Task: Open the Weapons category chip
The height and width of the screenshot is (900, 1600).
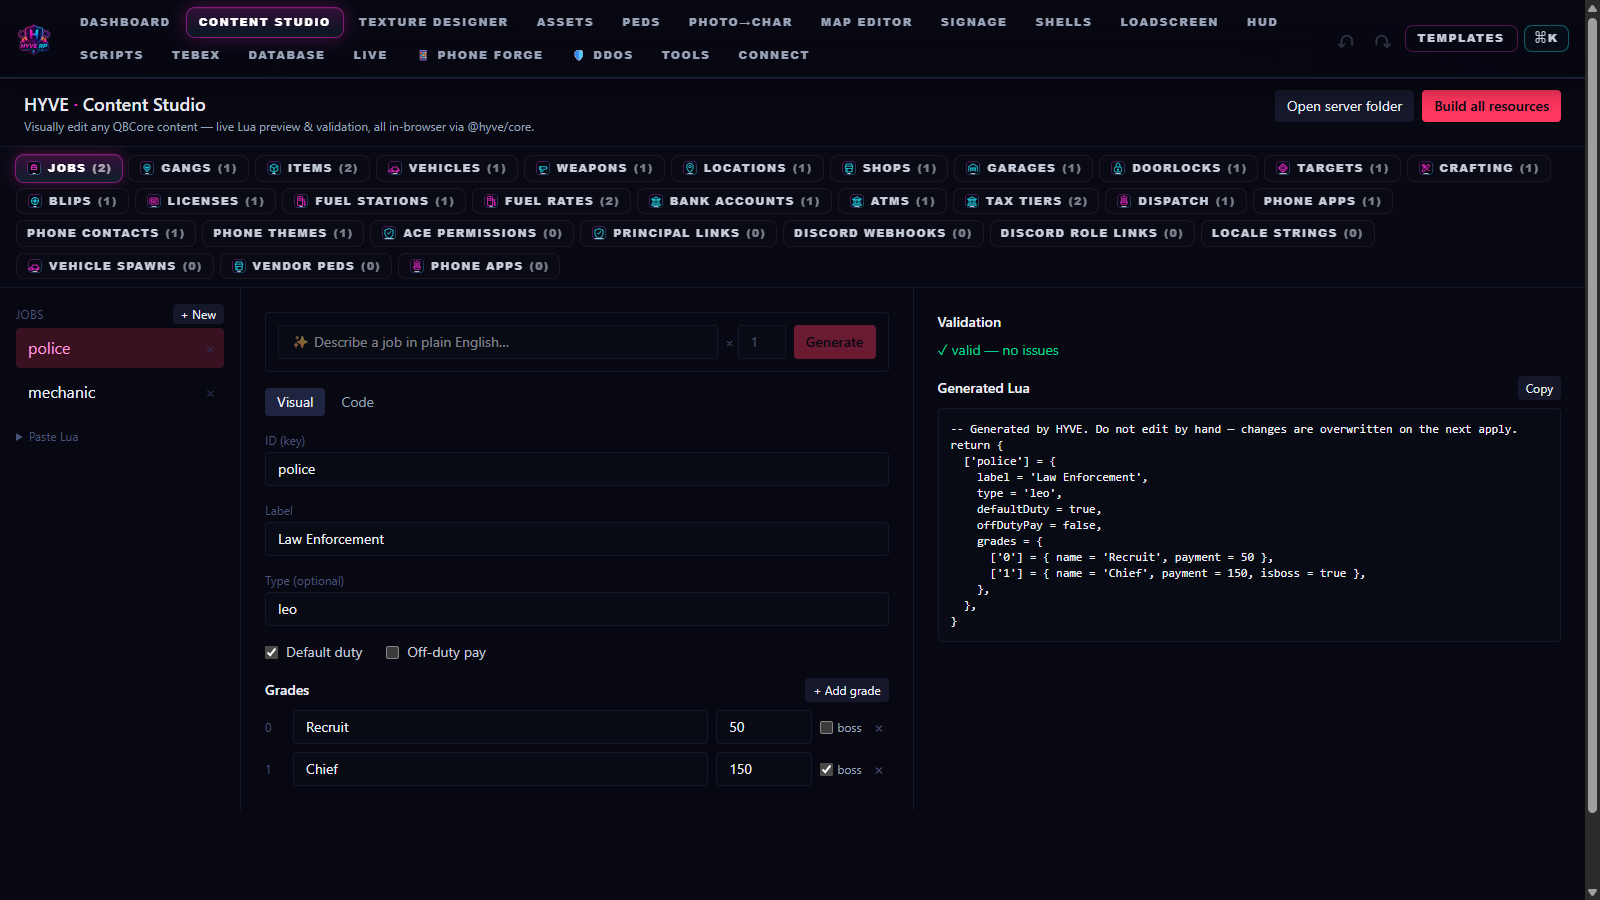Action: 594,168
